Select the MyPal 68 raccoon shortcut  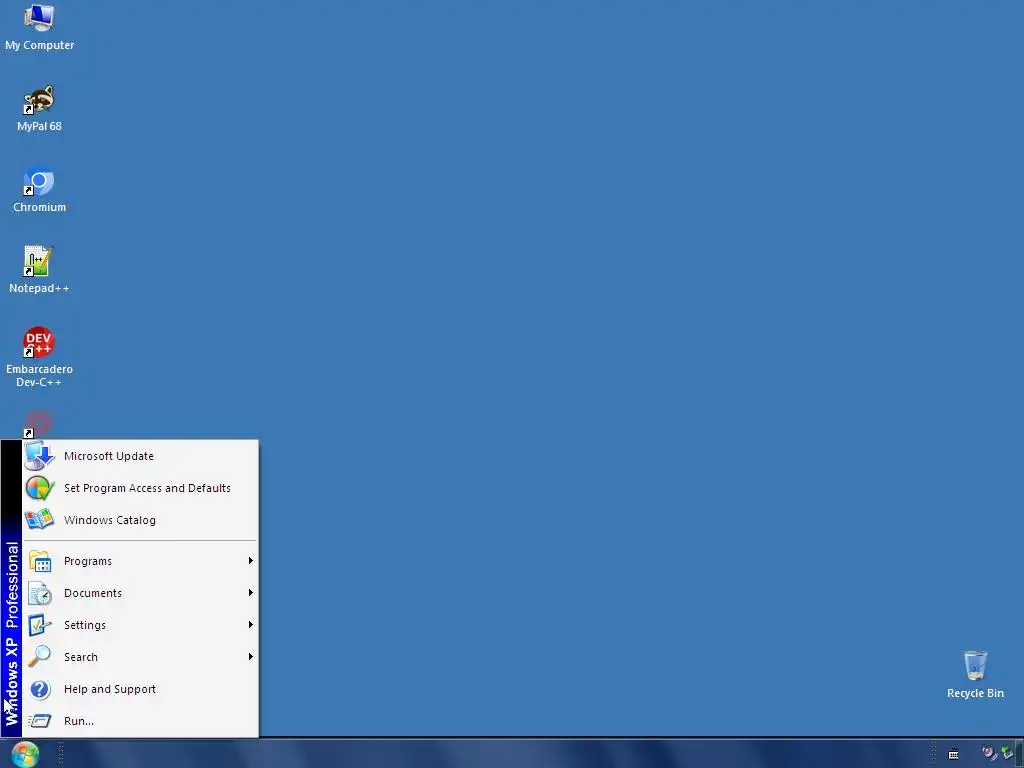(x=39, y=108)
